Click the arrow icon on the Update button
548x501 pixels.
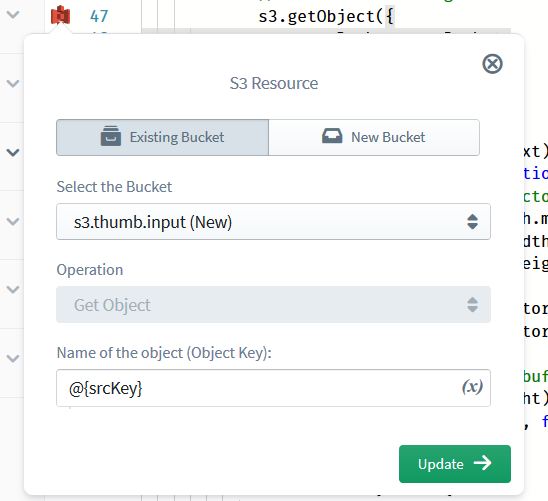(x=483, y=463)
